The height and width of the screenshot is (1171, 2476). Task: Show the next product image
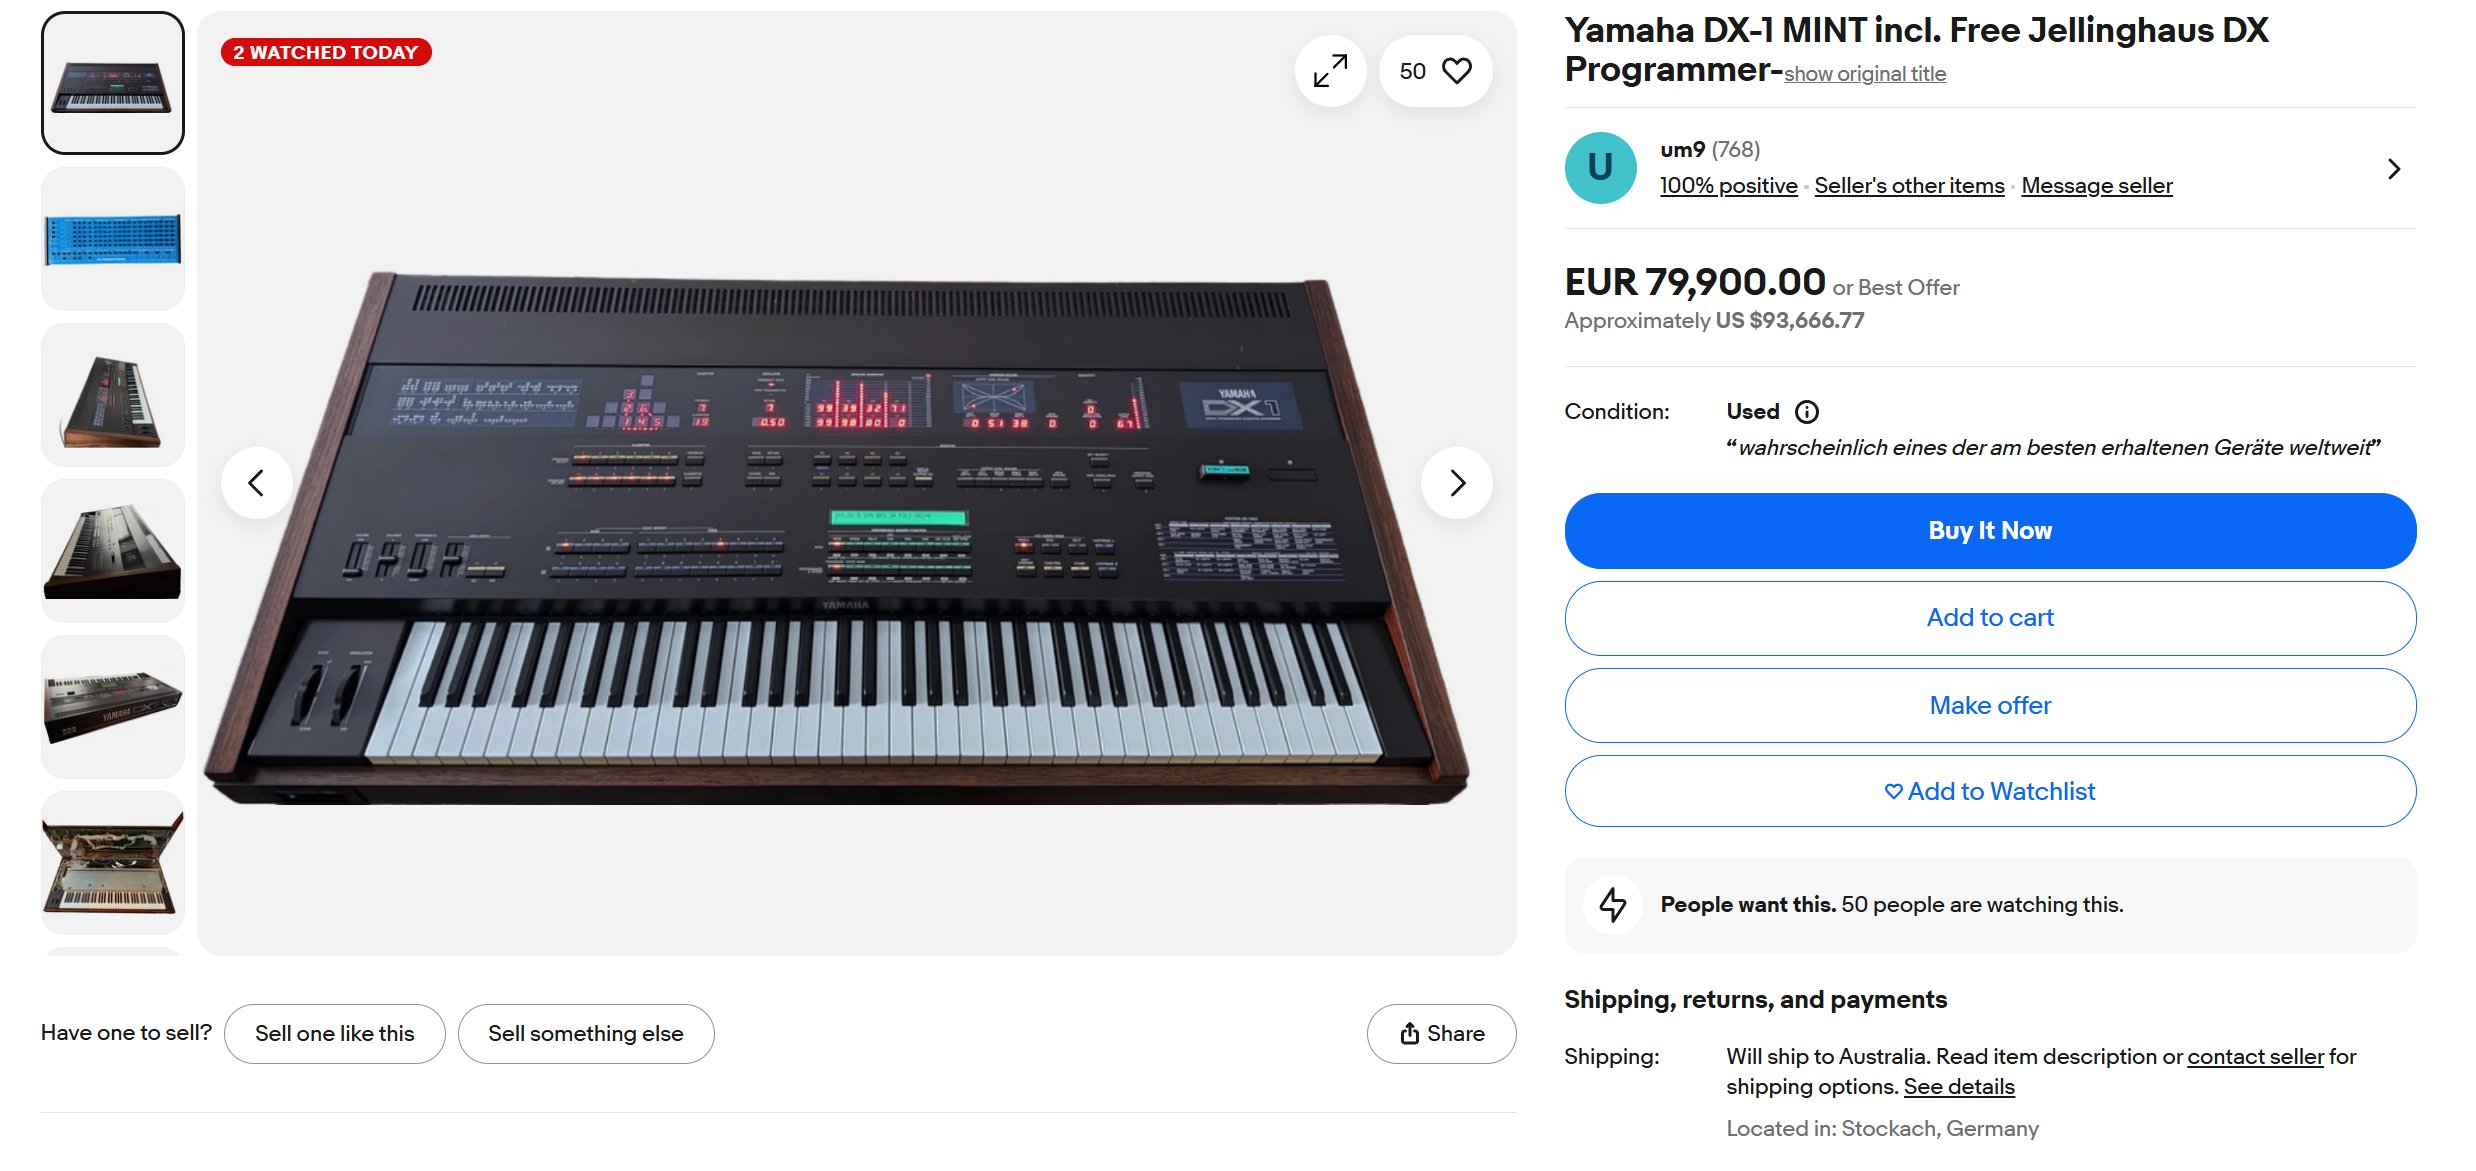click(x=1457, y=483)
